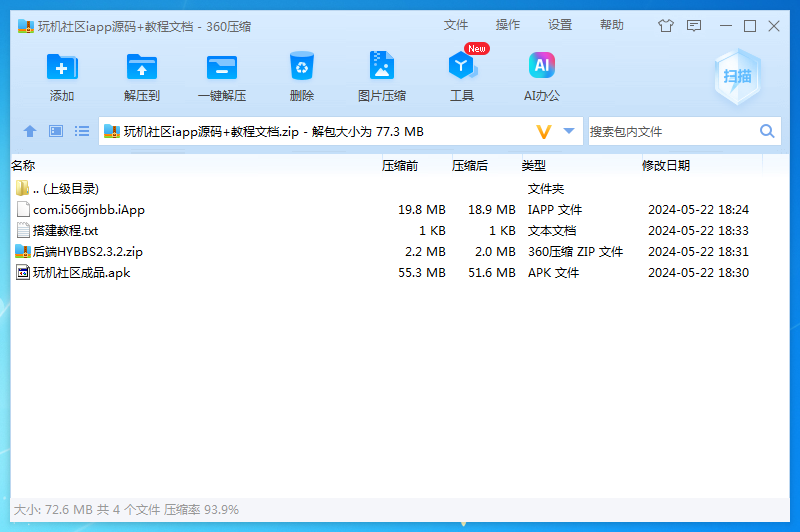
Task: Open the skin T-shirt icon
Action: point(666,26)
